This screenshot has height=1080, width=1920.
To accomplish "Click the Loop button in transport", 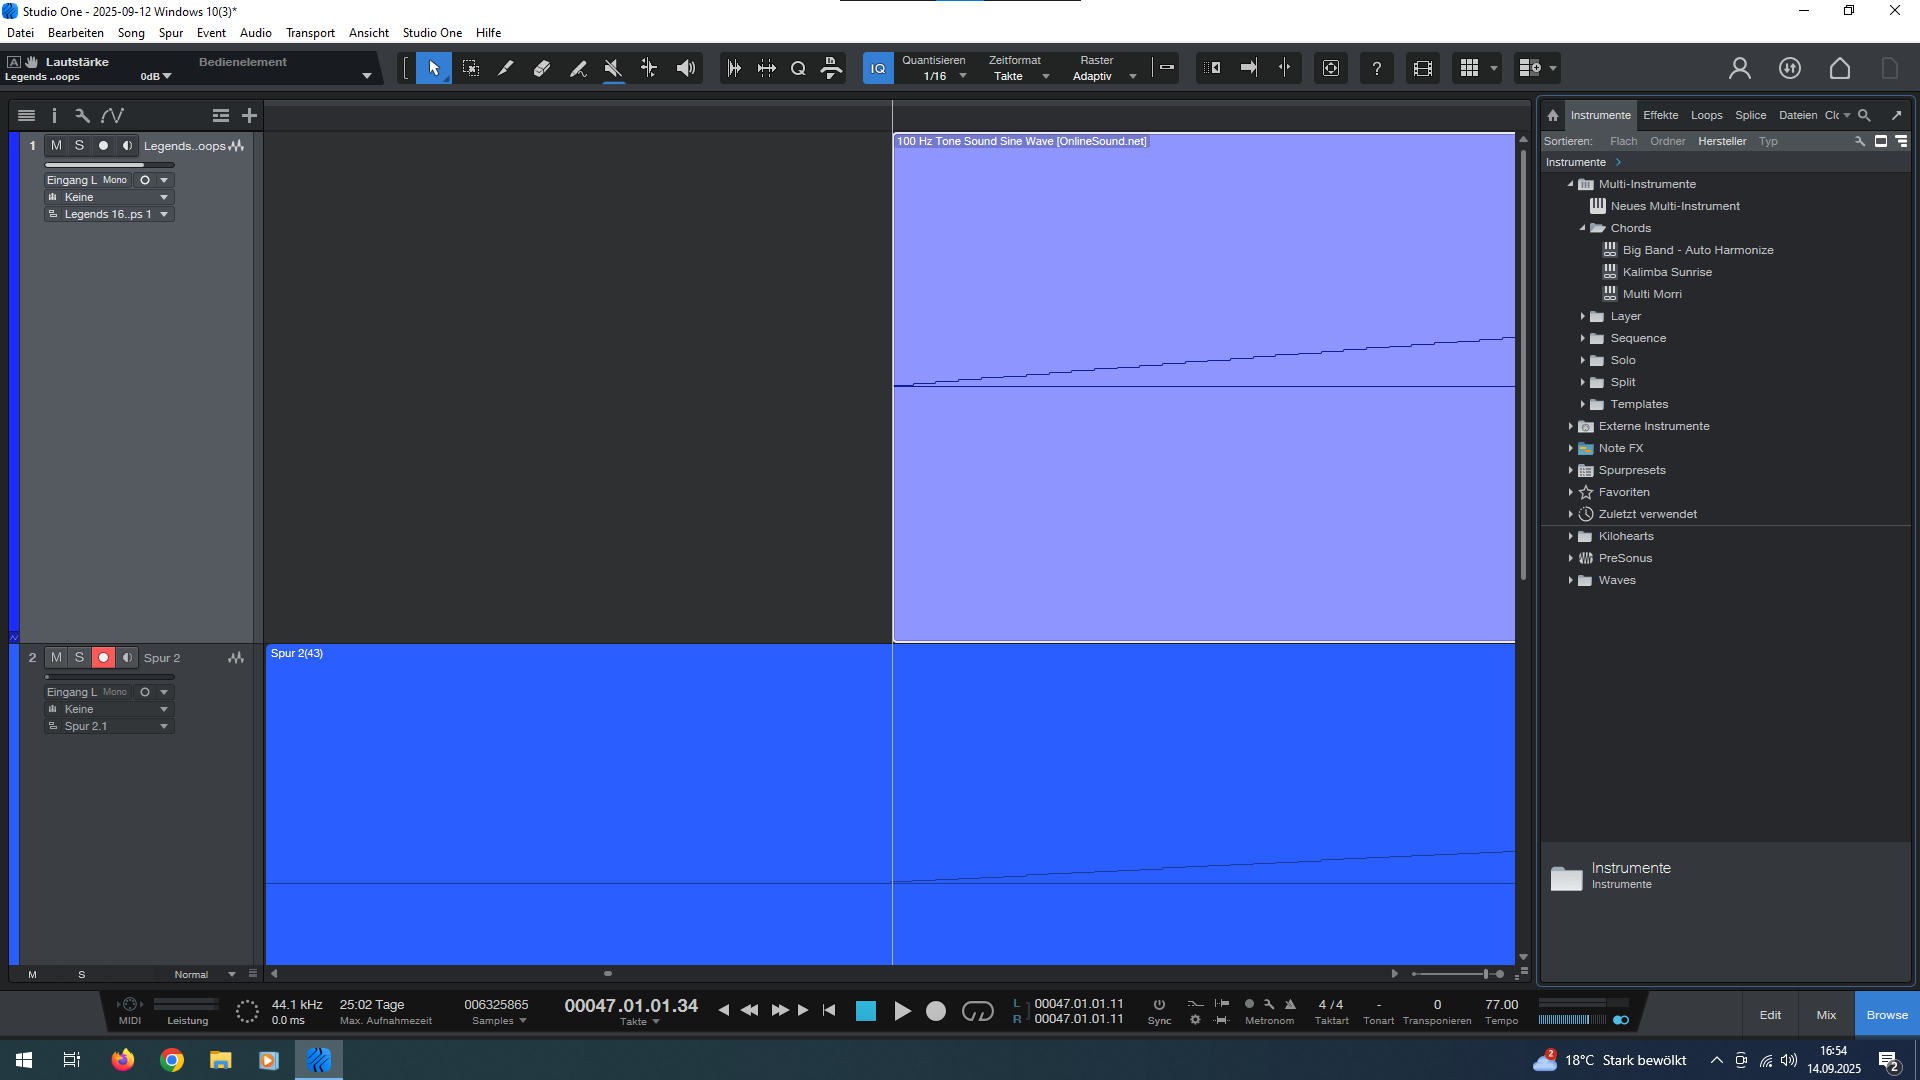I will (x=977, y=1011).
